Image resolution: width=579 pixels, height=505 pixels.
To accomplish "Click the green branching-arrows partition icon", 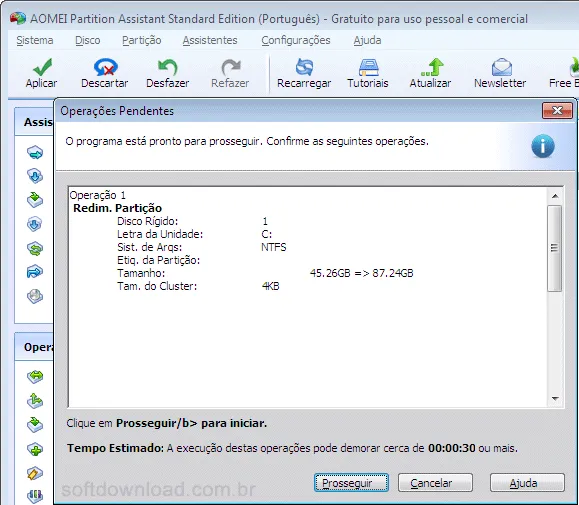I will point(35,401).
